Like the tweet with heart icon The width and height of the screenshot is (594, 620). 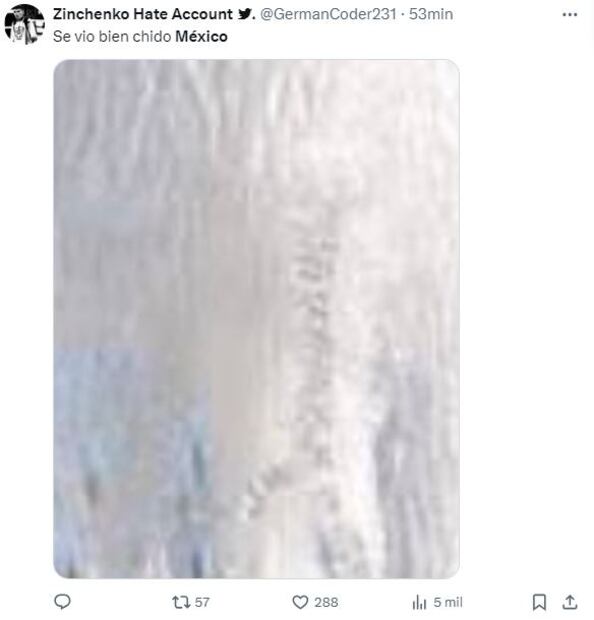(x=300, y=602)
